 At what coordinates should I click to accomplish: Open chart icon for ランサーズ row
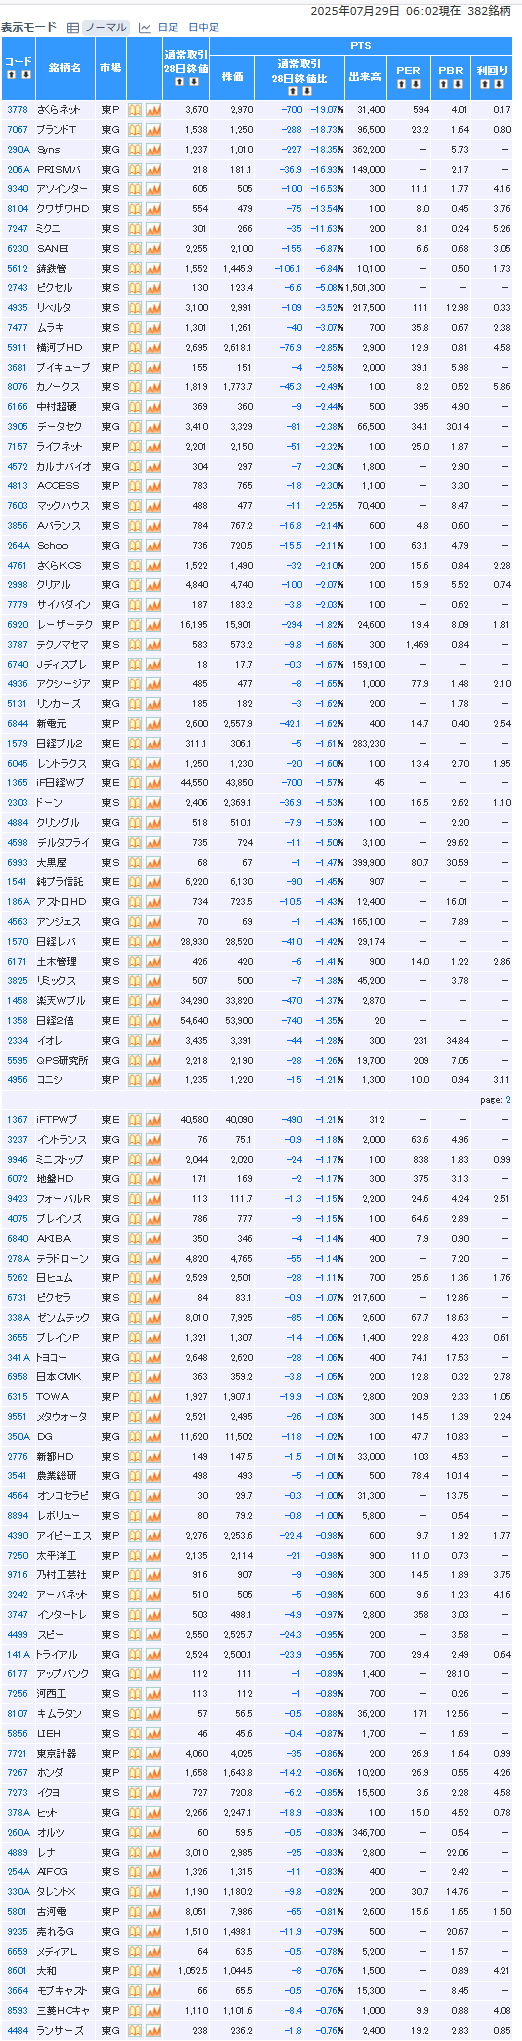pos(153,2030)
